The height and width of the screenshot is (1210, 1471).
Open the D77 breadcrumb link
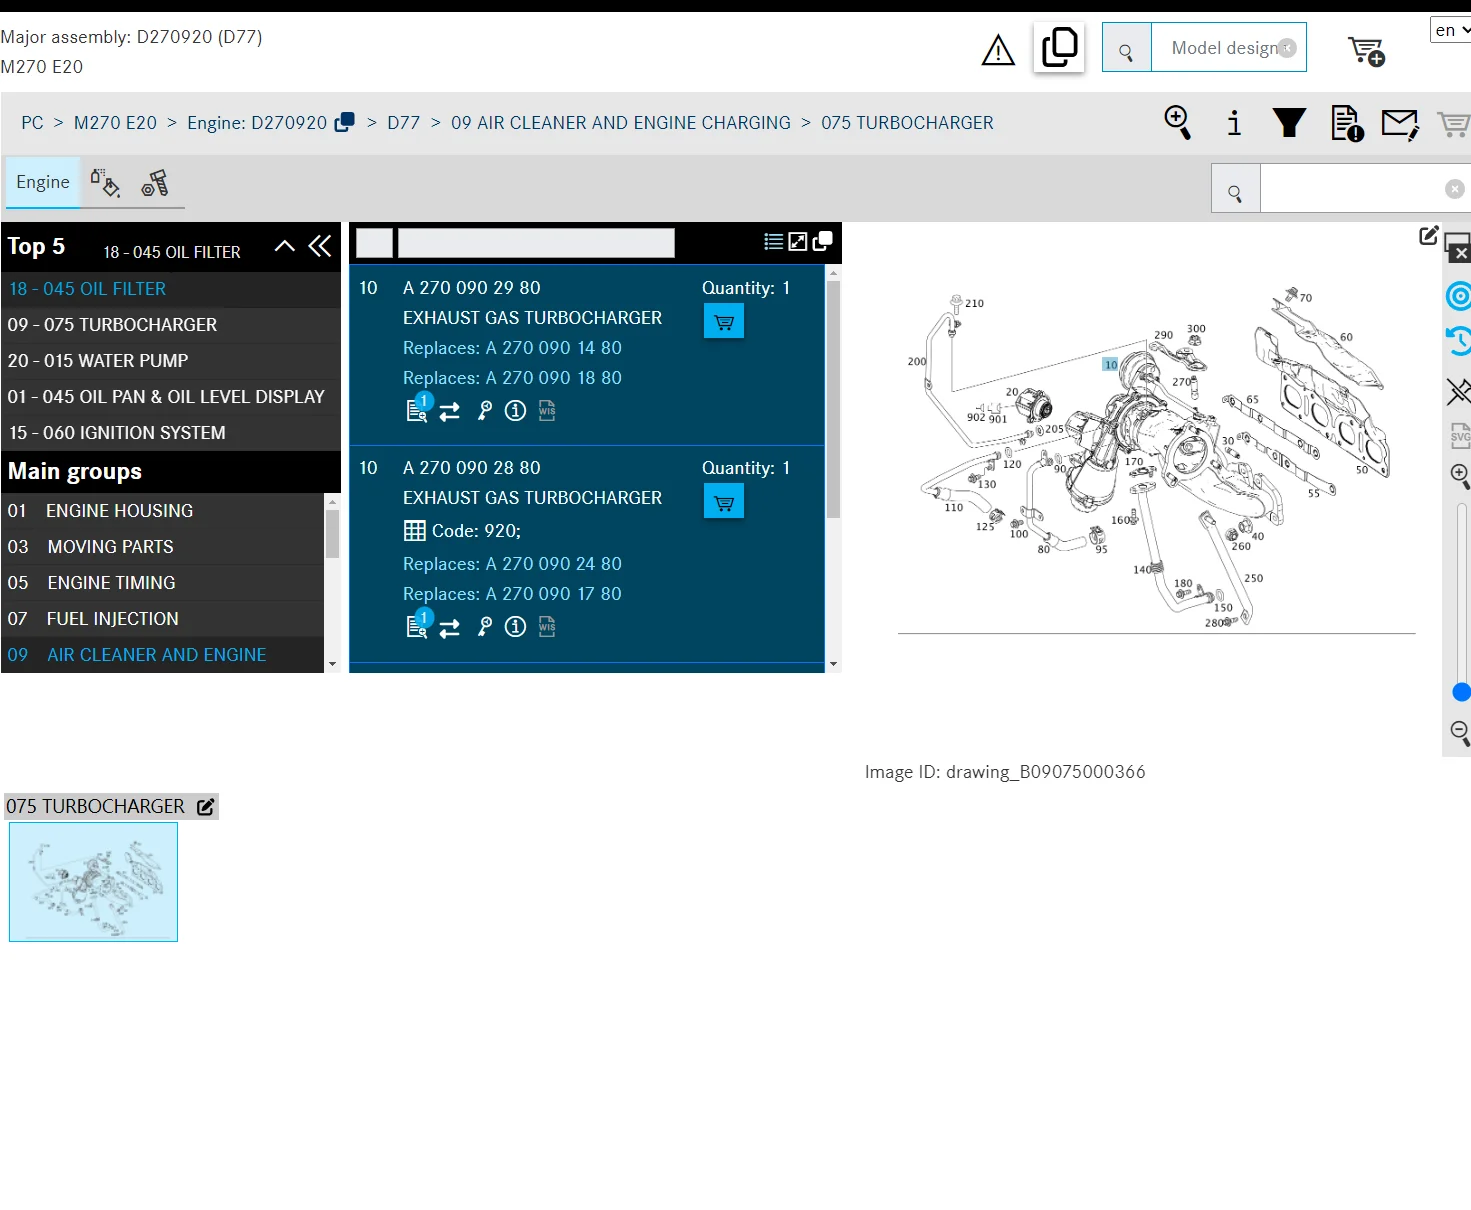403,123
